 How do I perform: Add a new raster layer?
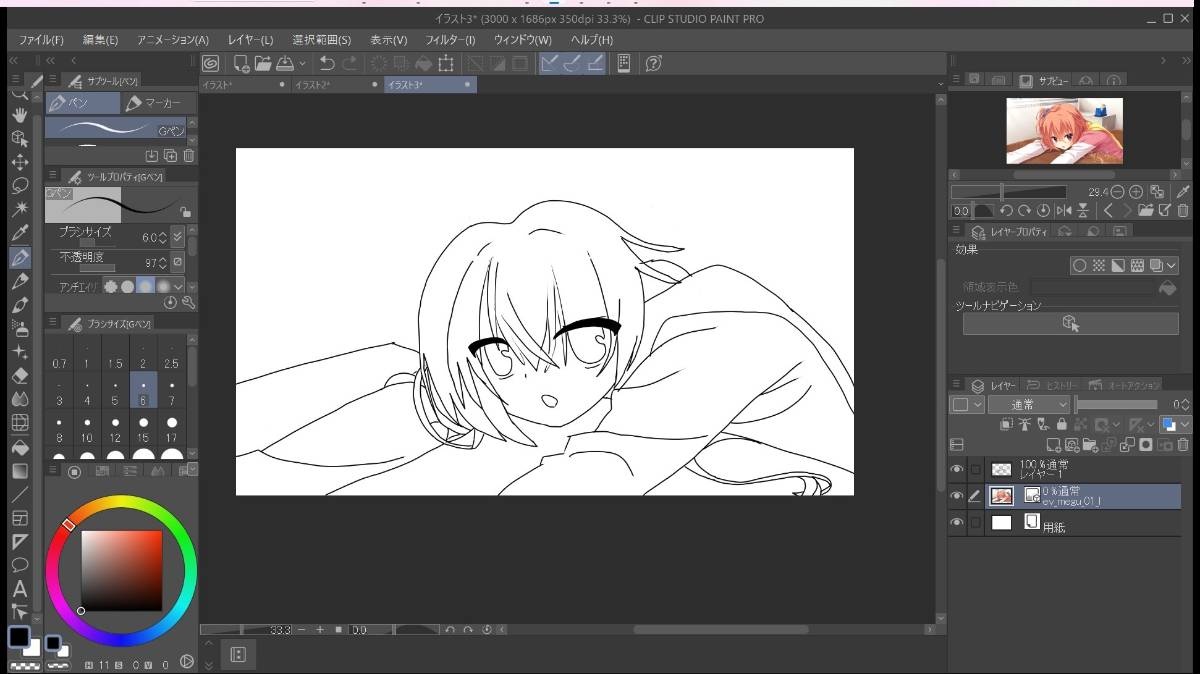click(1053, 444)
